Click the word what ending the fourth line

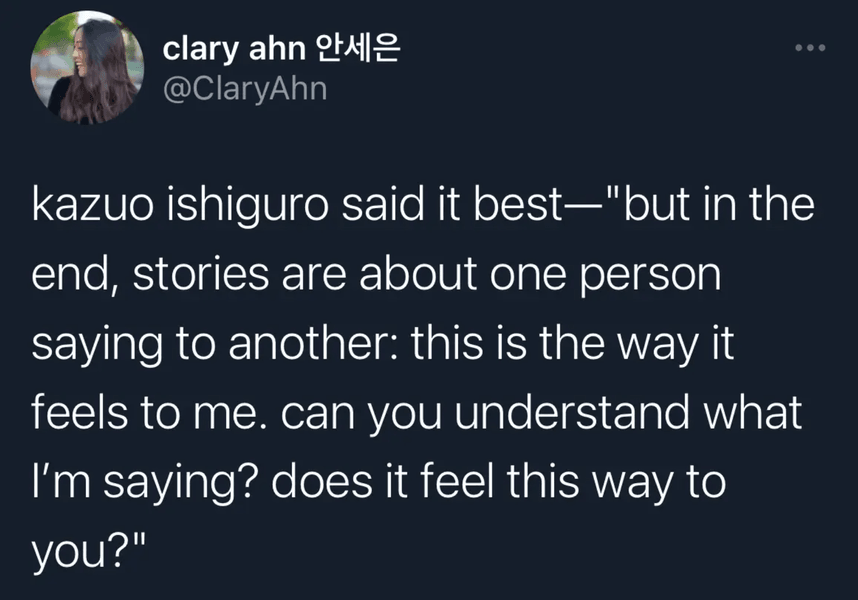point(753,412)
